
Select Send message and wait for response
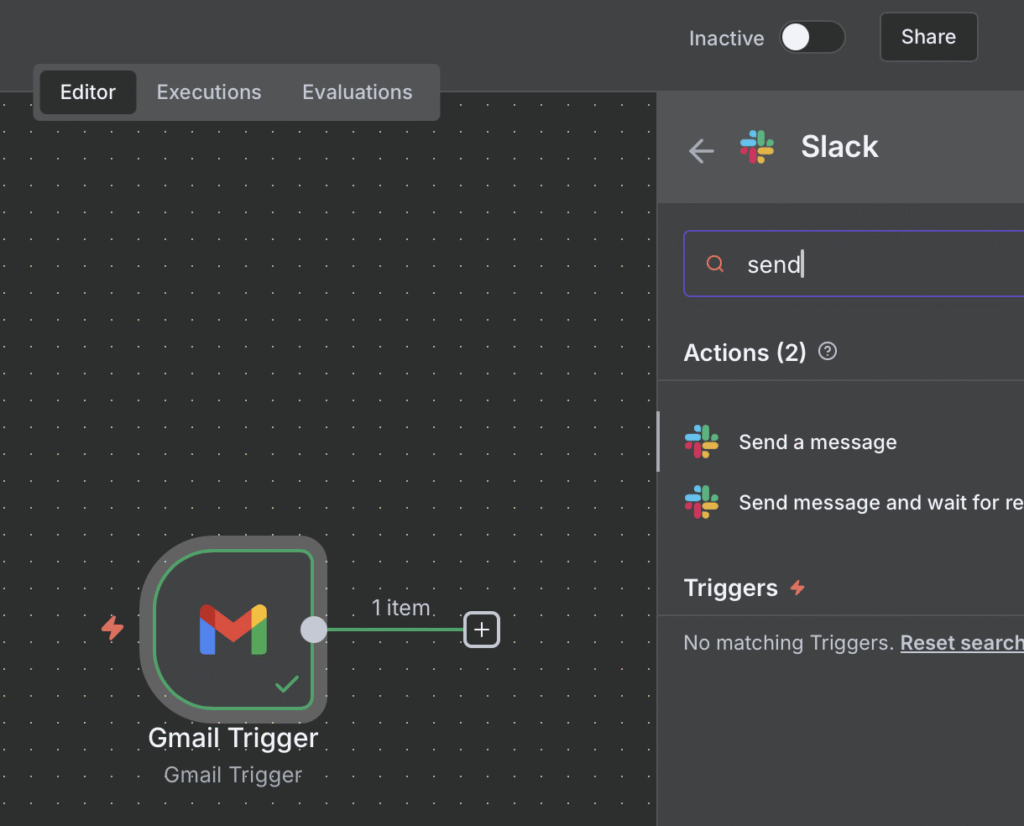point(841,502)
